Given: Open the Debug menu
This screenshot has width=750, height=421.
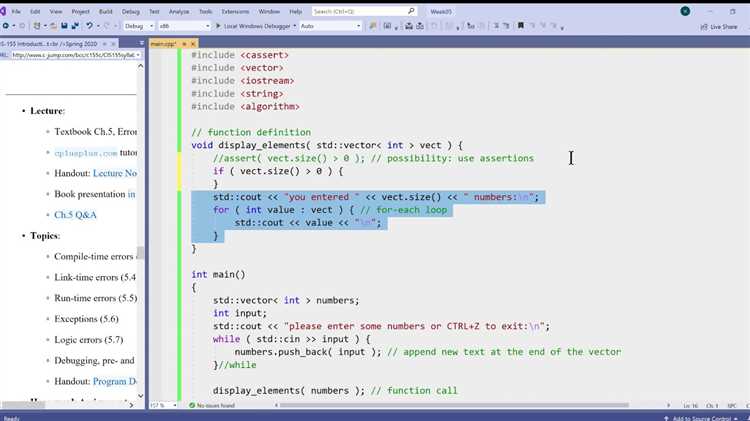Looking at the screenshot, I should [x=131, y=11].
